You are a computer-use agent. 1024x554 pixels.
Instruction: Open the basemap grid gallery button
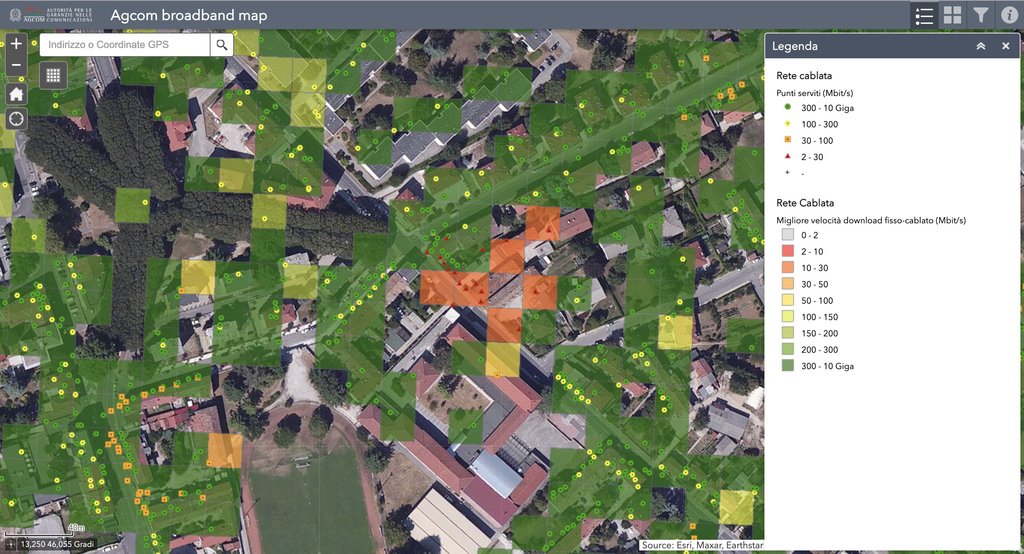54,74
